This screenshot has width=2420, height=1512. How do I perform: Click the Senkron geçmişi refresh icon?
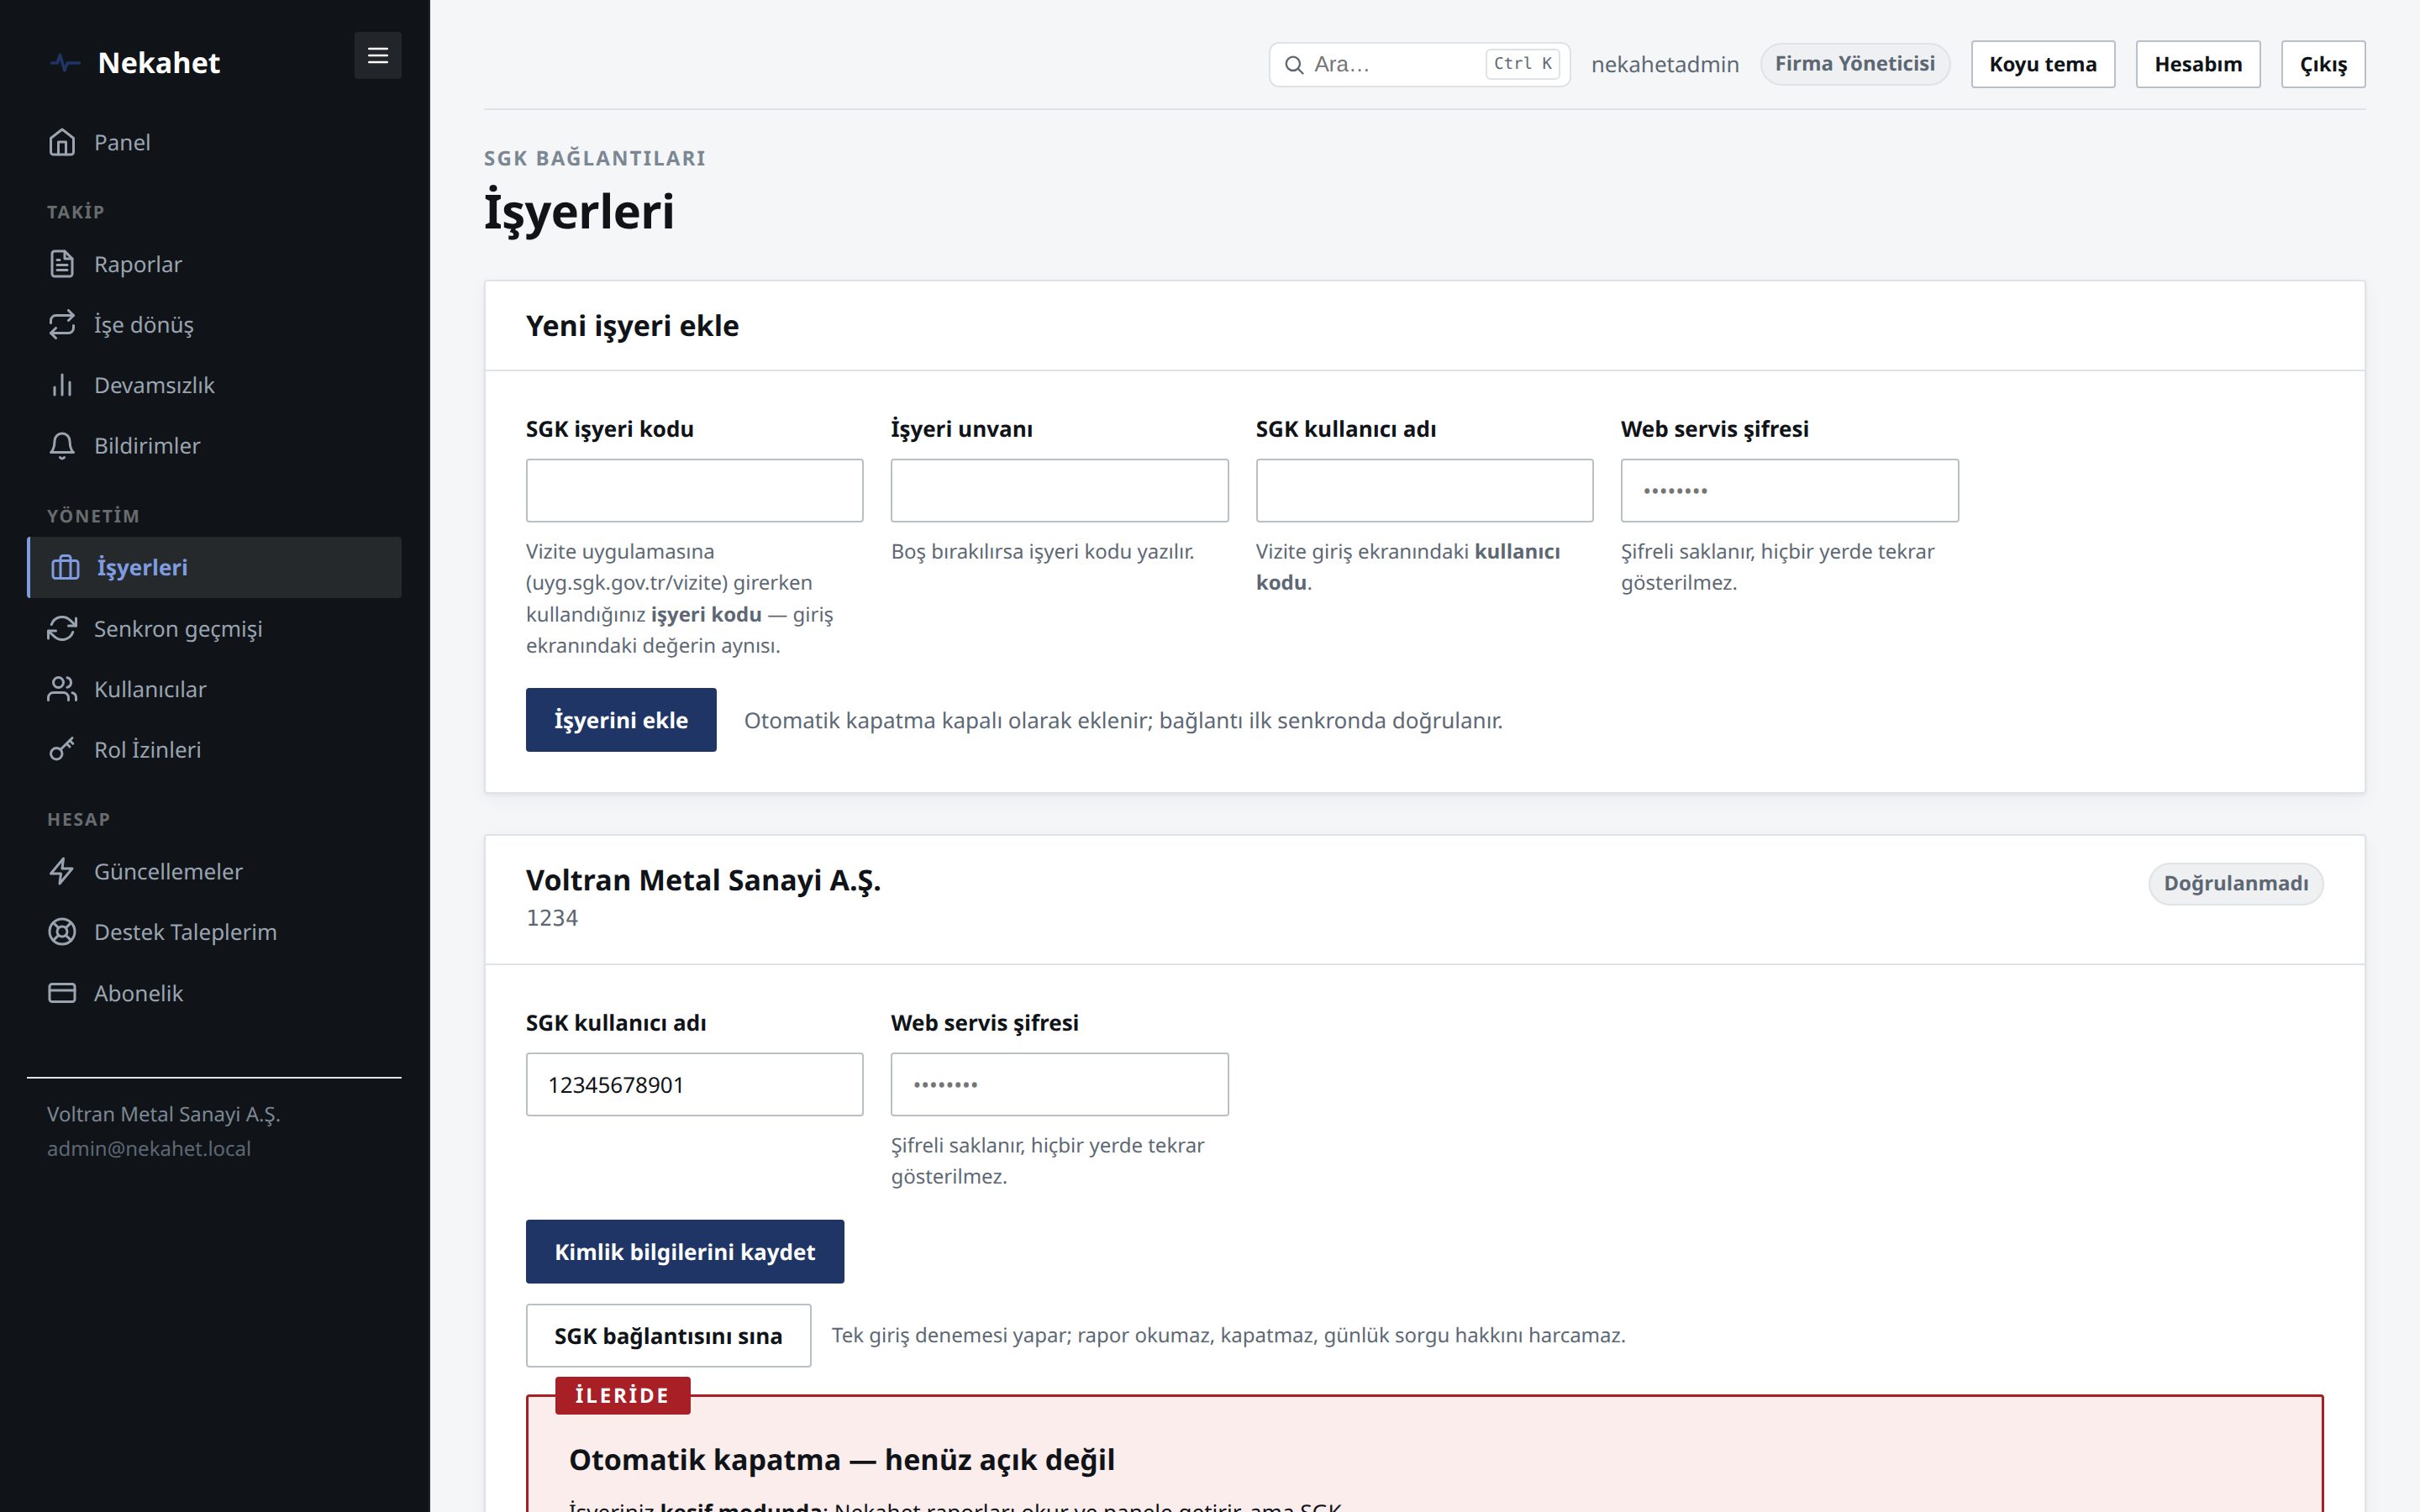click(62, 629)
